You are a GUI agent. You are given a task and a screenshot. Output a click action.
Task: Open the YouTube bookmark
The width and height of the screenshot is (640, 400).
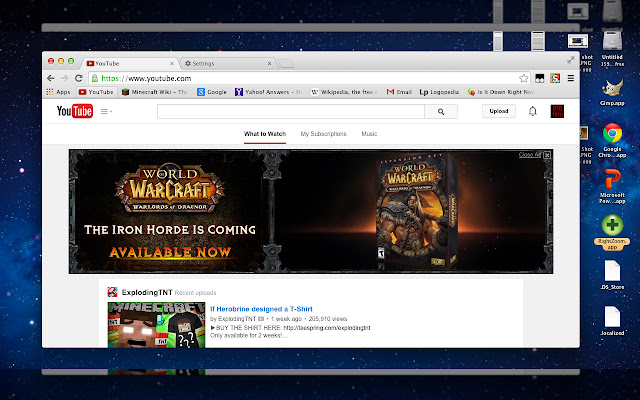(x=96, y=92)
